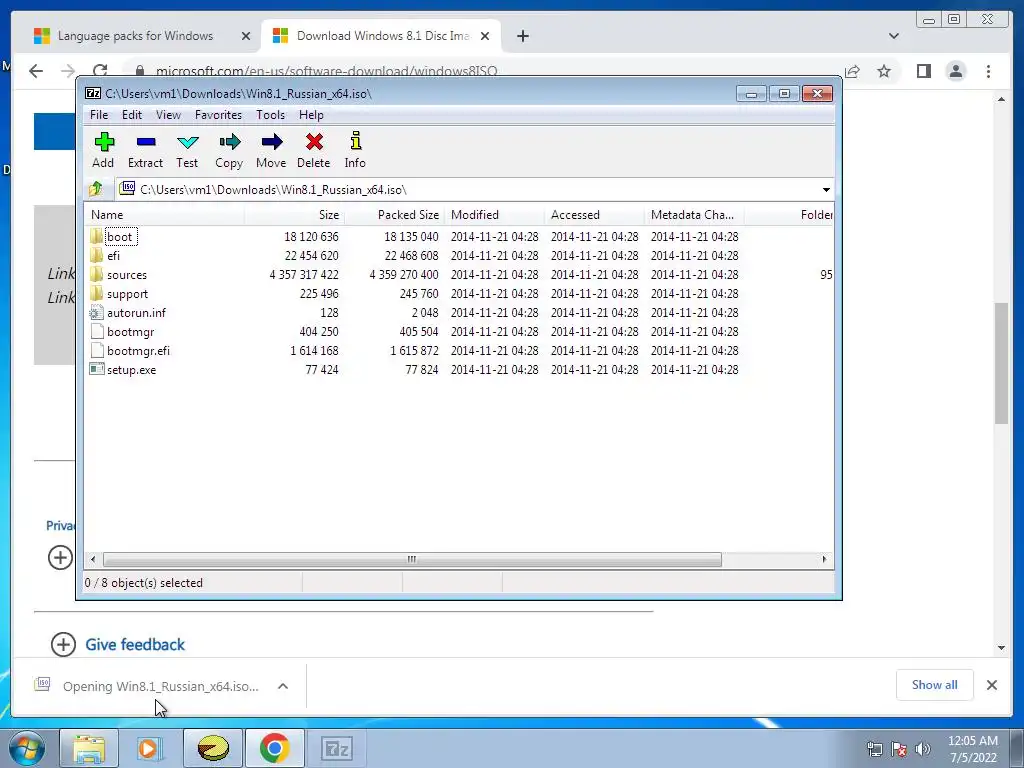Sort by the Size column header
Image resolution: width=1024 pixels, height=768 pixels.
[x=295, y=215]
